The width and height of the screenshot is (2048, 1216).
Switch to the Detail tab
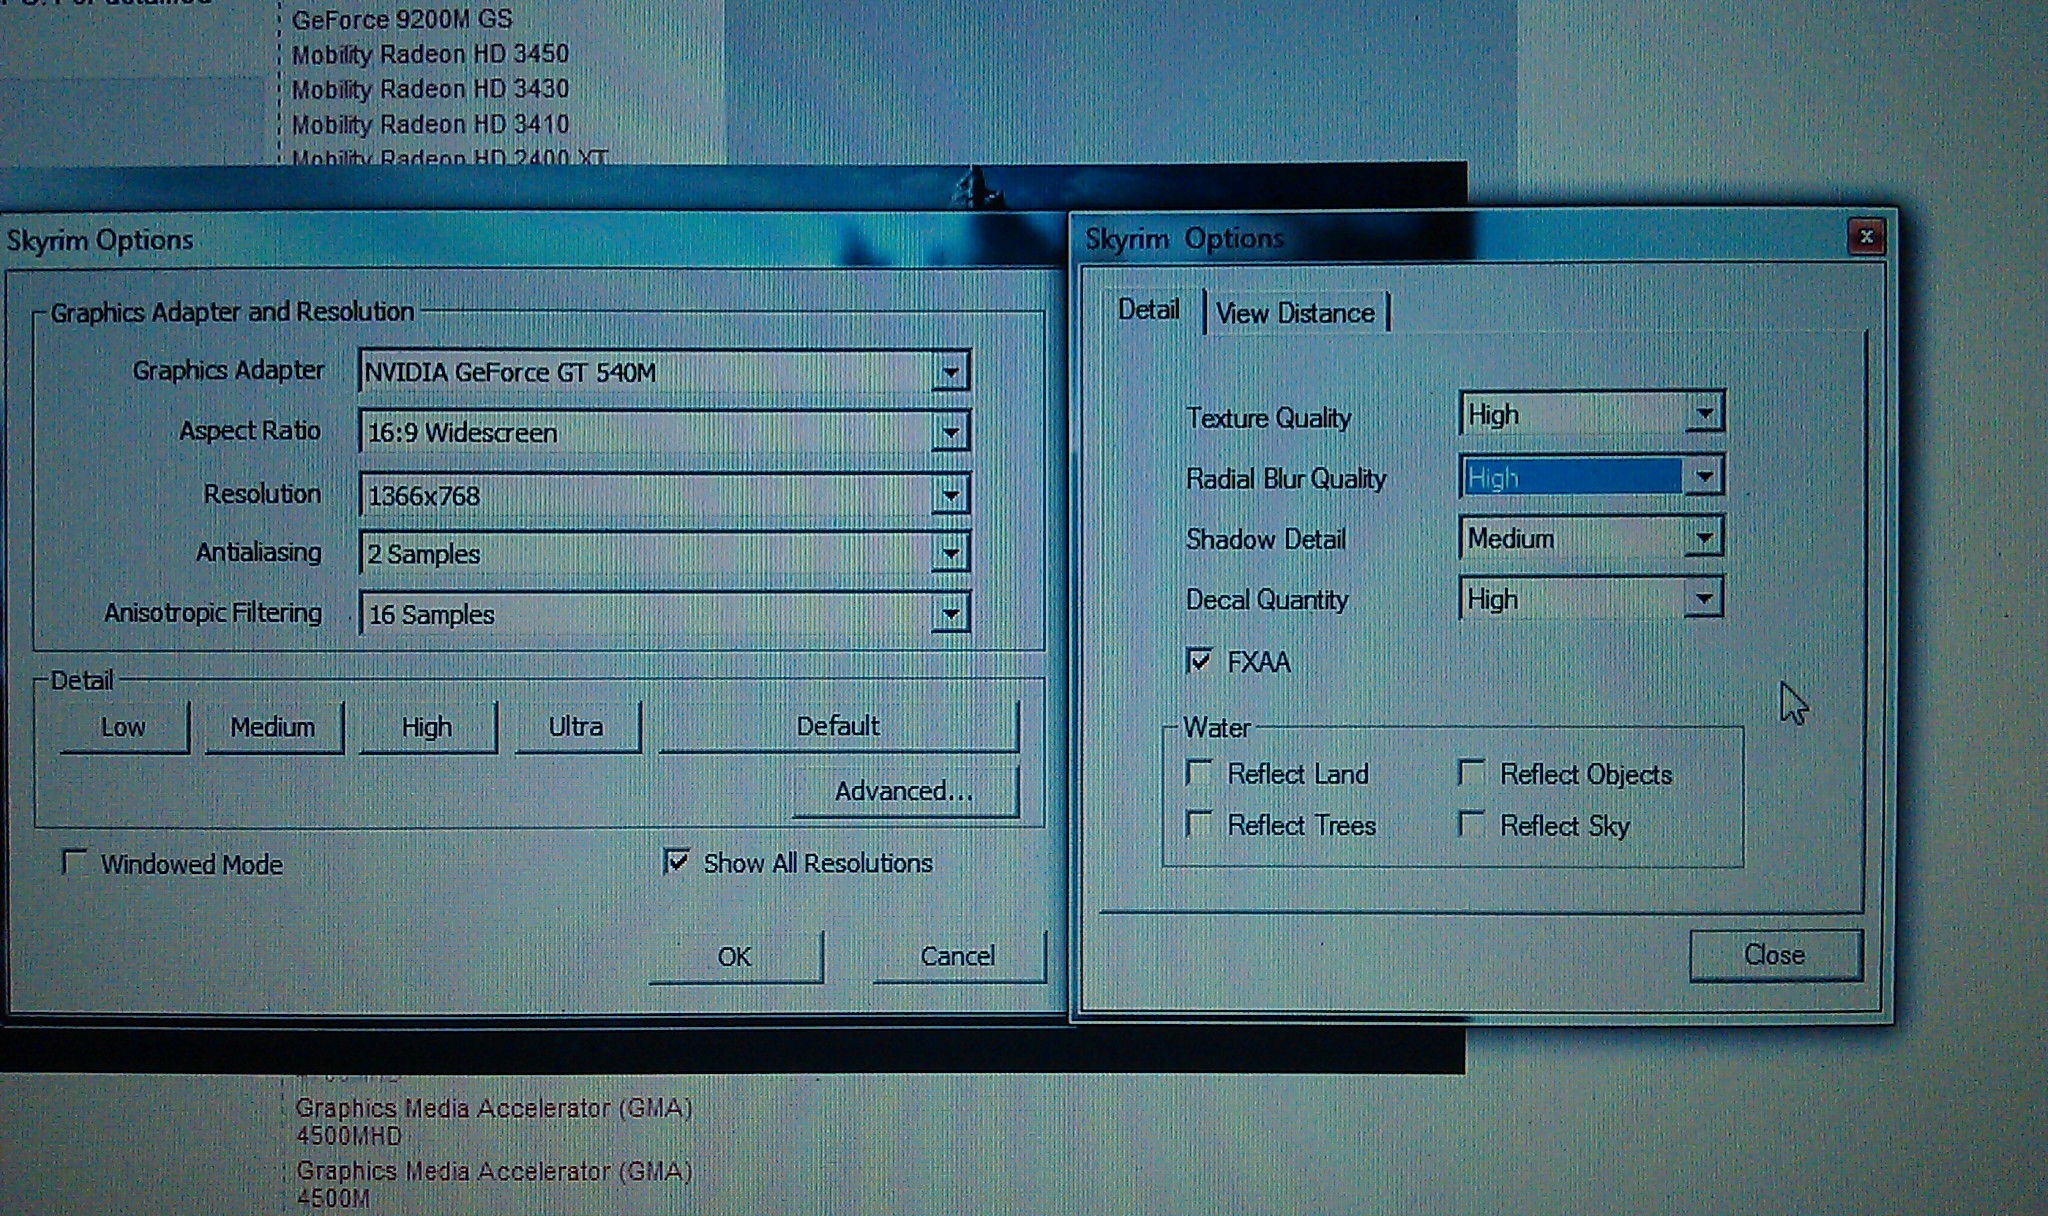(1149, 310)
